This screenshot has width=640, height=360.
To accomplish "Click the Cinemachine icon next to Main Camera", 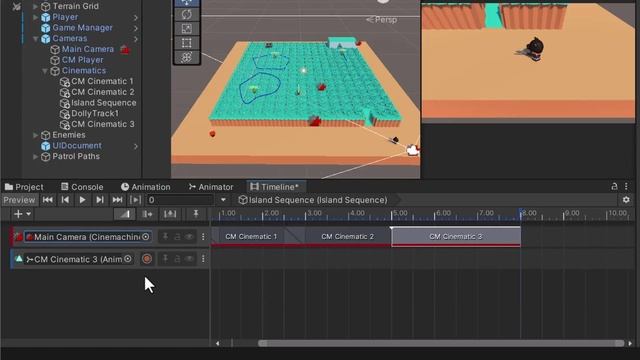I will click(x=125, y=49).
